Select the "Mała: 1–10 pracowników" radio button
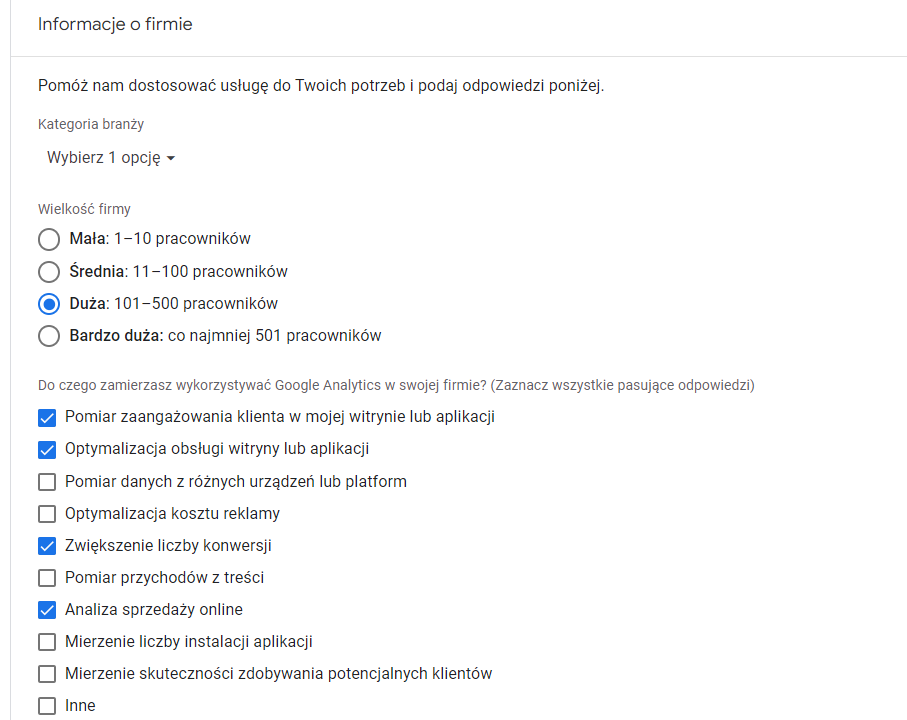The height and width of the screenshot is (720, 907). (x=48, y=239)
